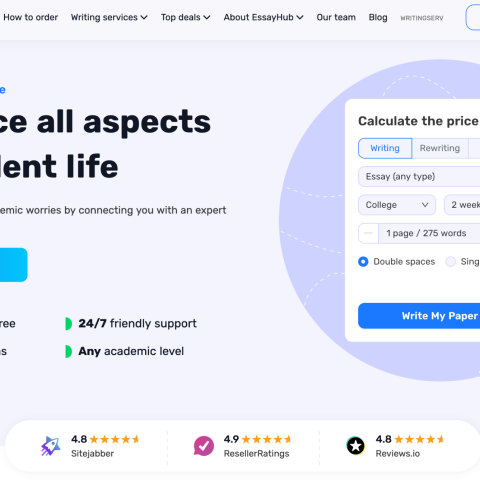
Task: Open the Top deals dropdown
Action: click(x=185, y=17)
